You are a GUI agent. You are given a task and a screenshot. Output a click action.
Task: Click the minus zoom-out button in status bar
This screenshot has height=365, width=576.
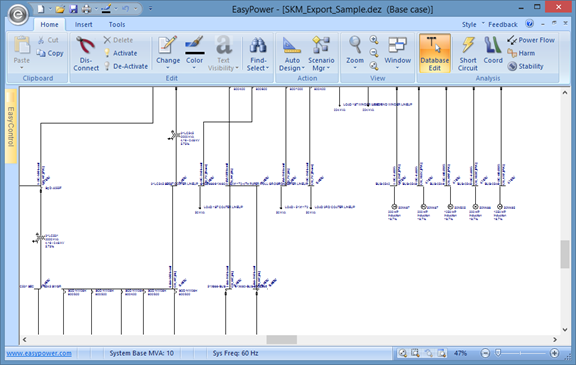tap(485, 353)
